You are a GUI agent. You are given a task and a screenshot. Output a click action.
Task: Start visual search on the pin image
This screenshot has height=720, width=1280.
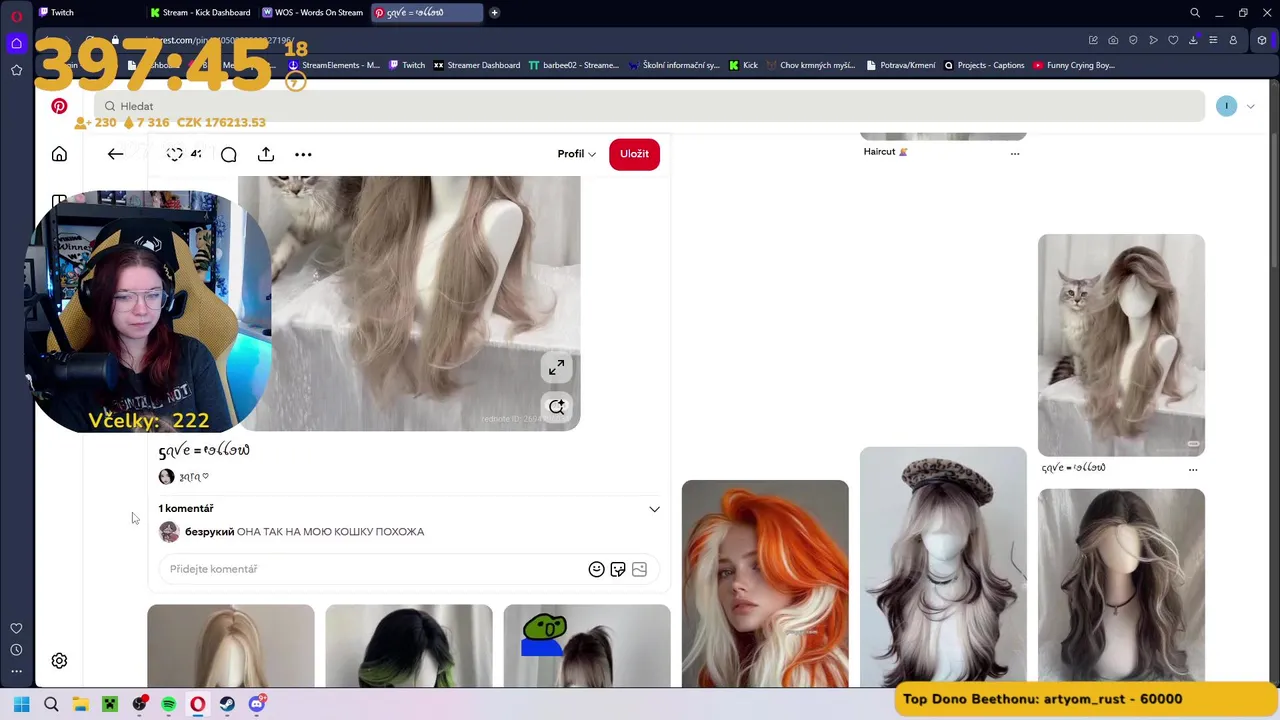tap(556, 407)
